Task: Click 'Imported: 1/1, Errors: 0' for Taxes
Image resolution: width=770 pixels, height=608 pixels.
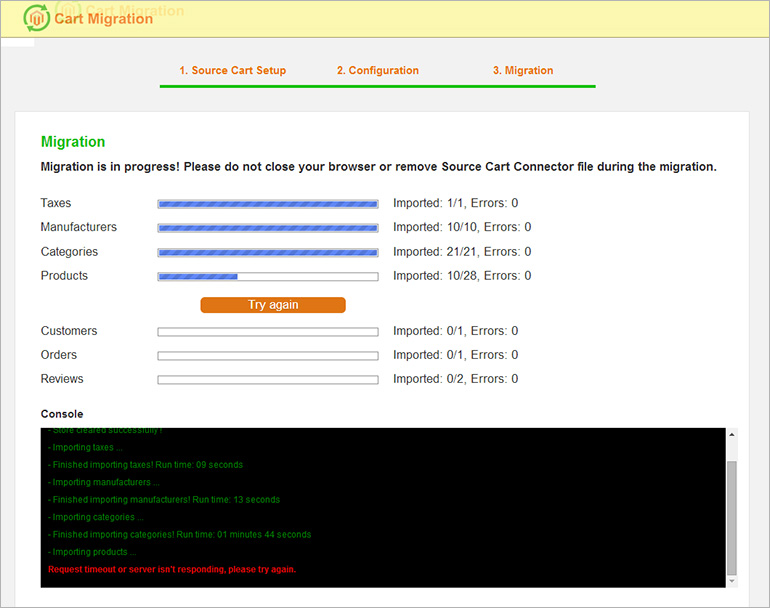Action: [455, 203]
